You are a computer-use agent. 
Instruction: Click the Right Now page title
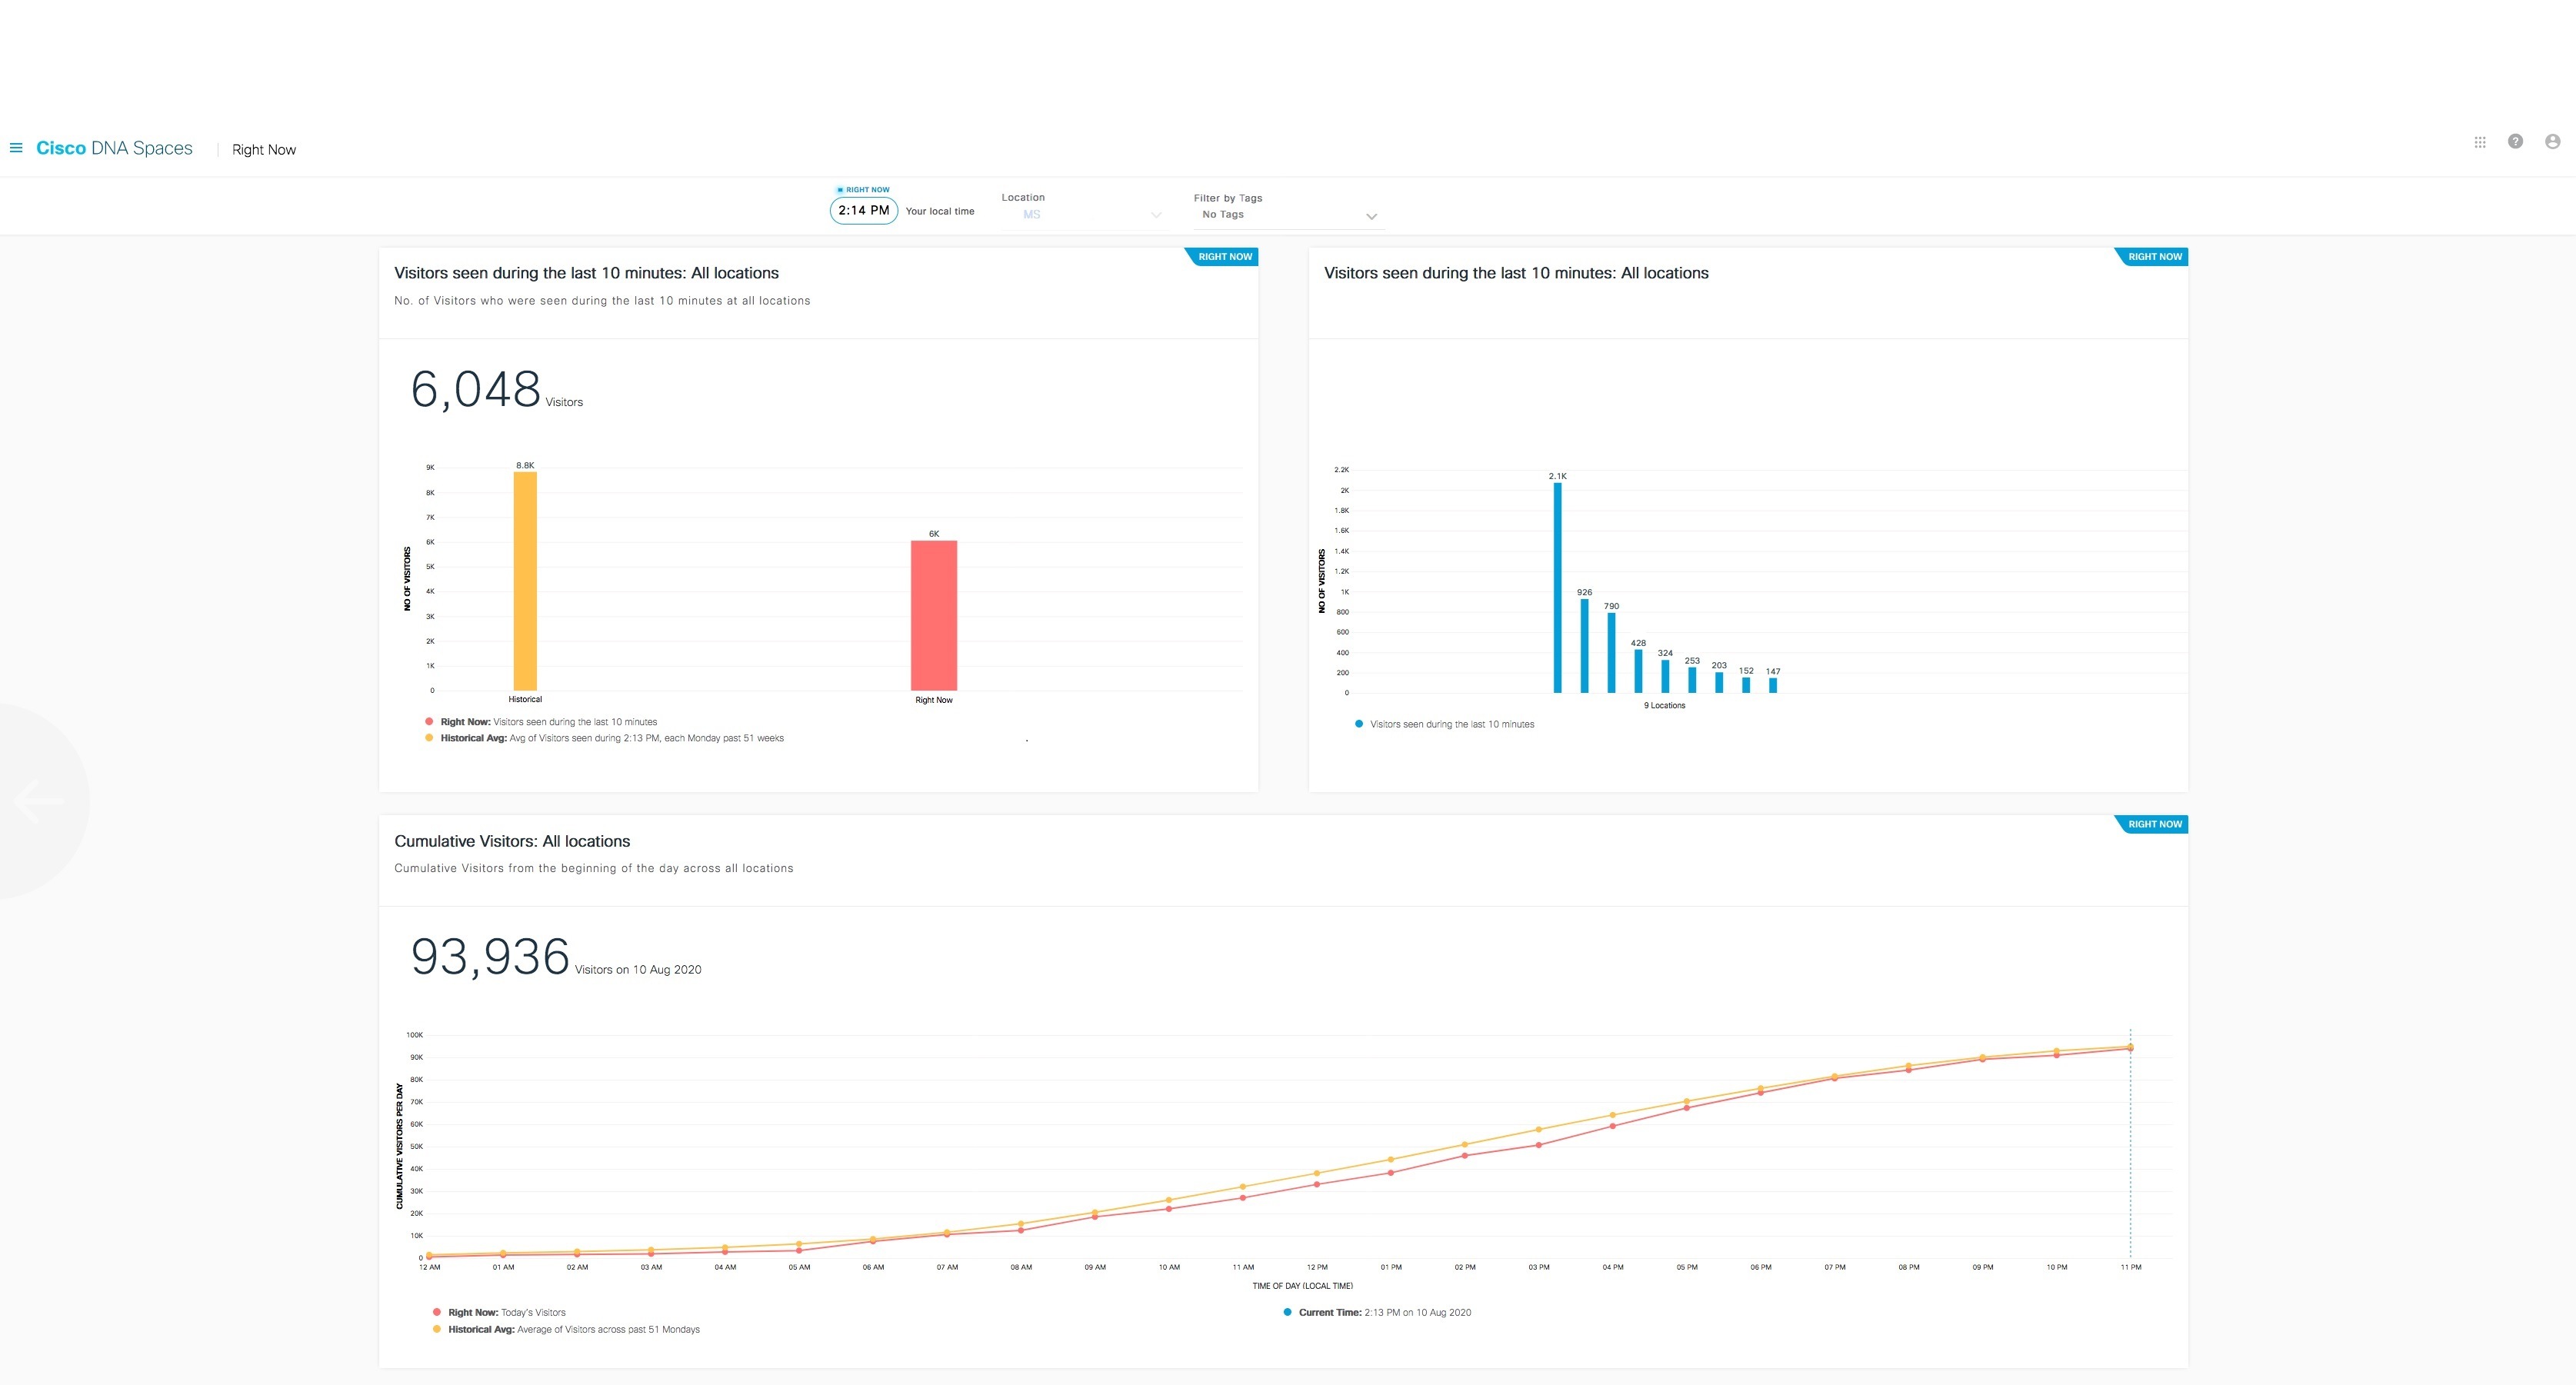(x=264, y=150)
